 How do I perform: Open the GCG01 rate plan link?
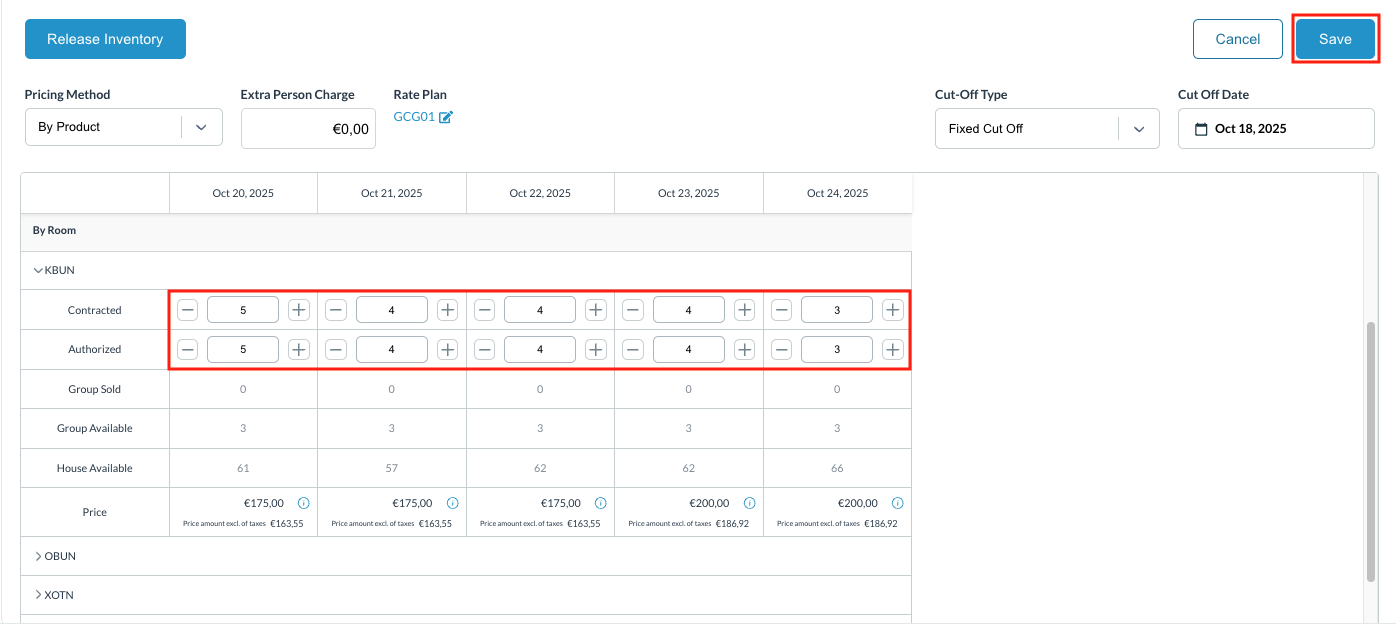point(413,118)
